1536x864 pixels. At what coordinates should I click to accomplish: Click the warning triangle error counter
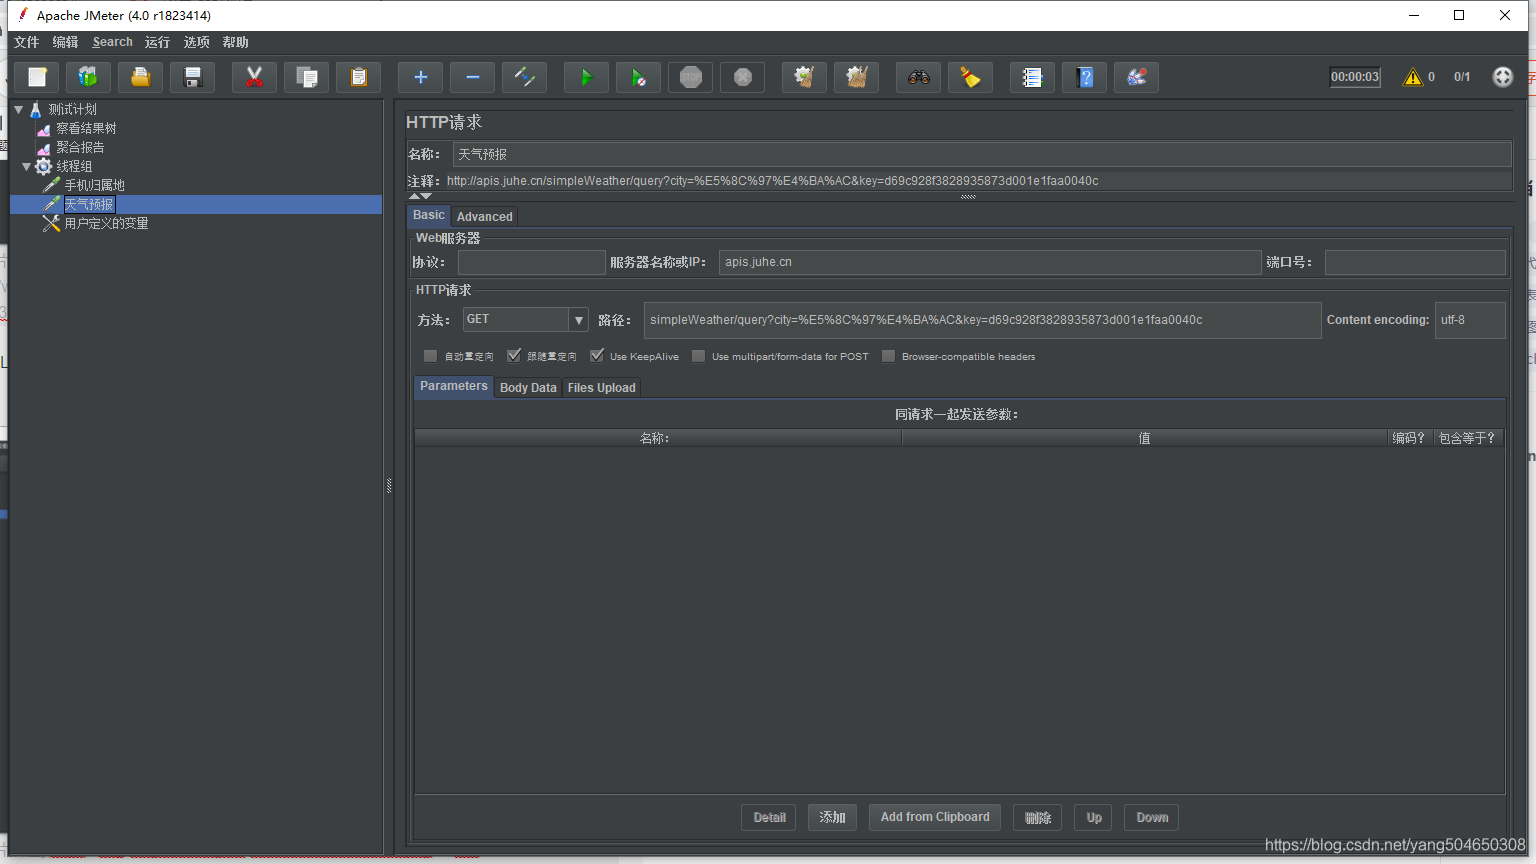click(1413, 77)
